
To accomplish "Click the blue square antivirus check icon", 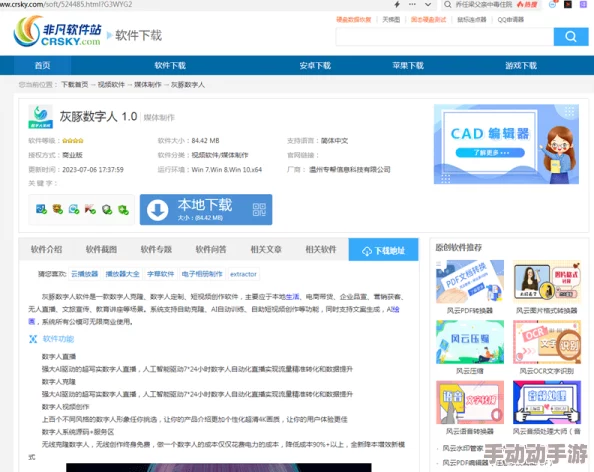I will pyautogui.click(x=41, y=209).
